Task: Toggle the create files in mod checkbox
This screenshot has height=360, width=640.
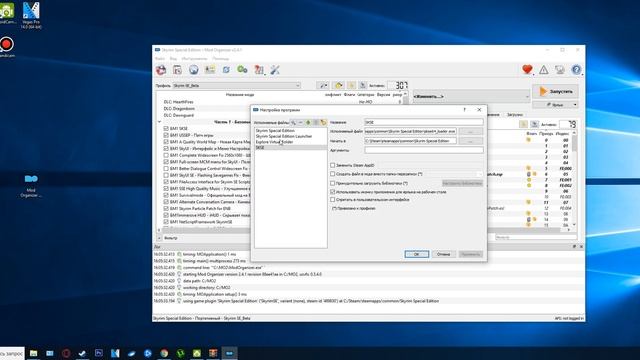Action: click(x=333, y=174)
